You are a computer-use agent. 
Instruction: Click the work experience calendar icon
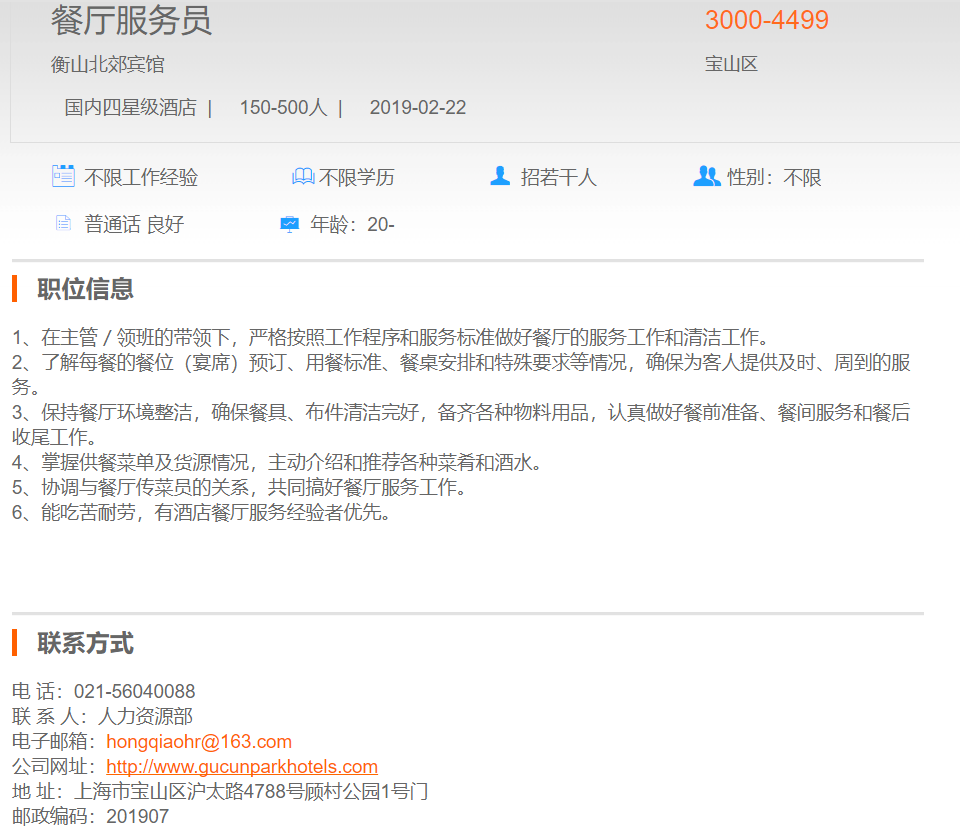[x=63, y=176]
